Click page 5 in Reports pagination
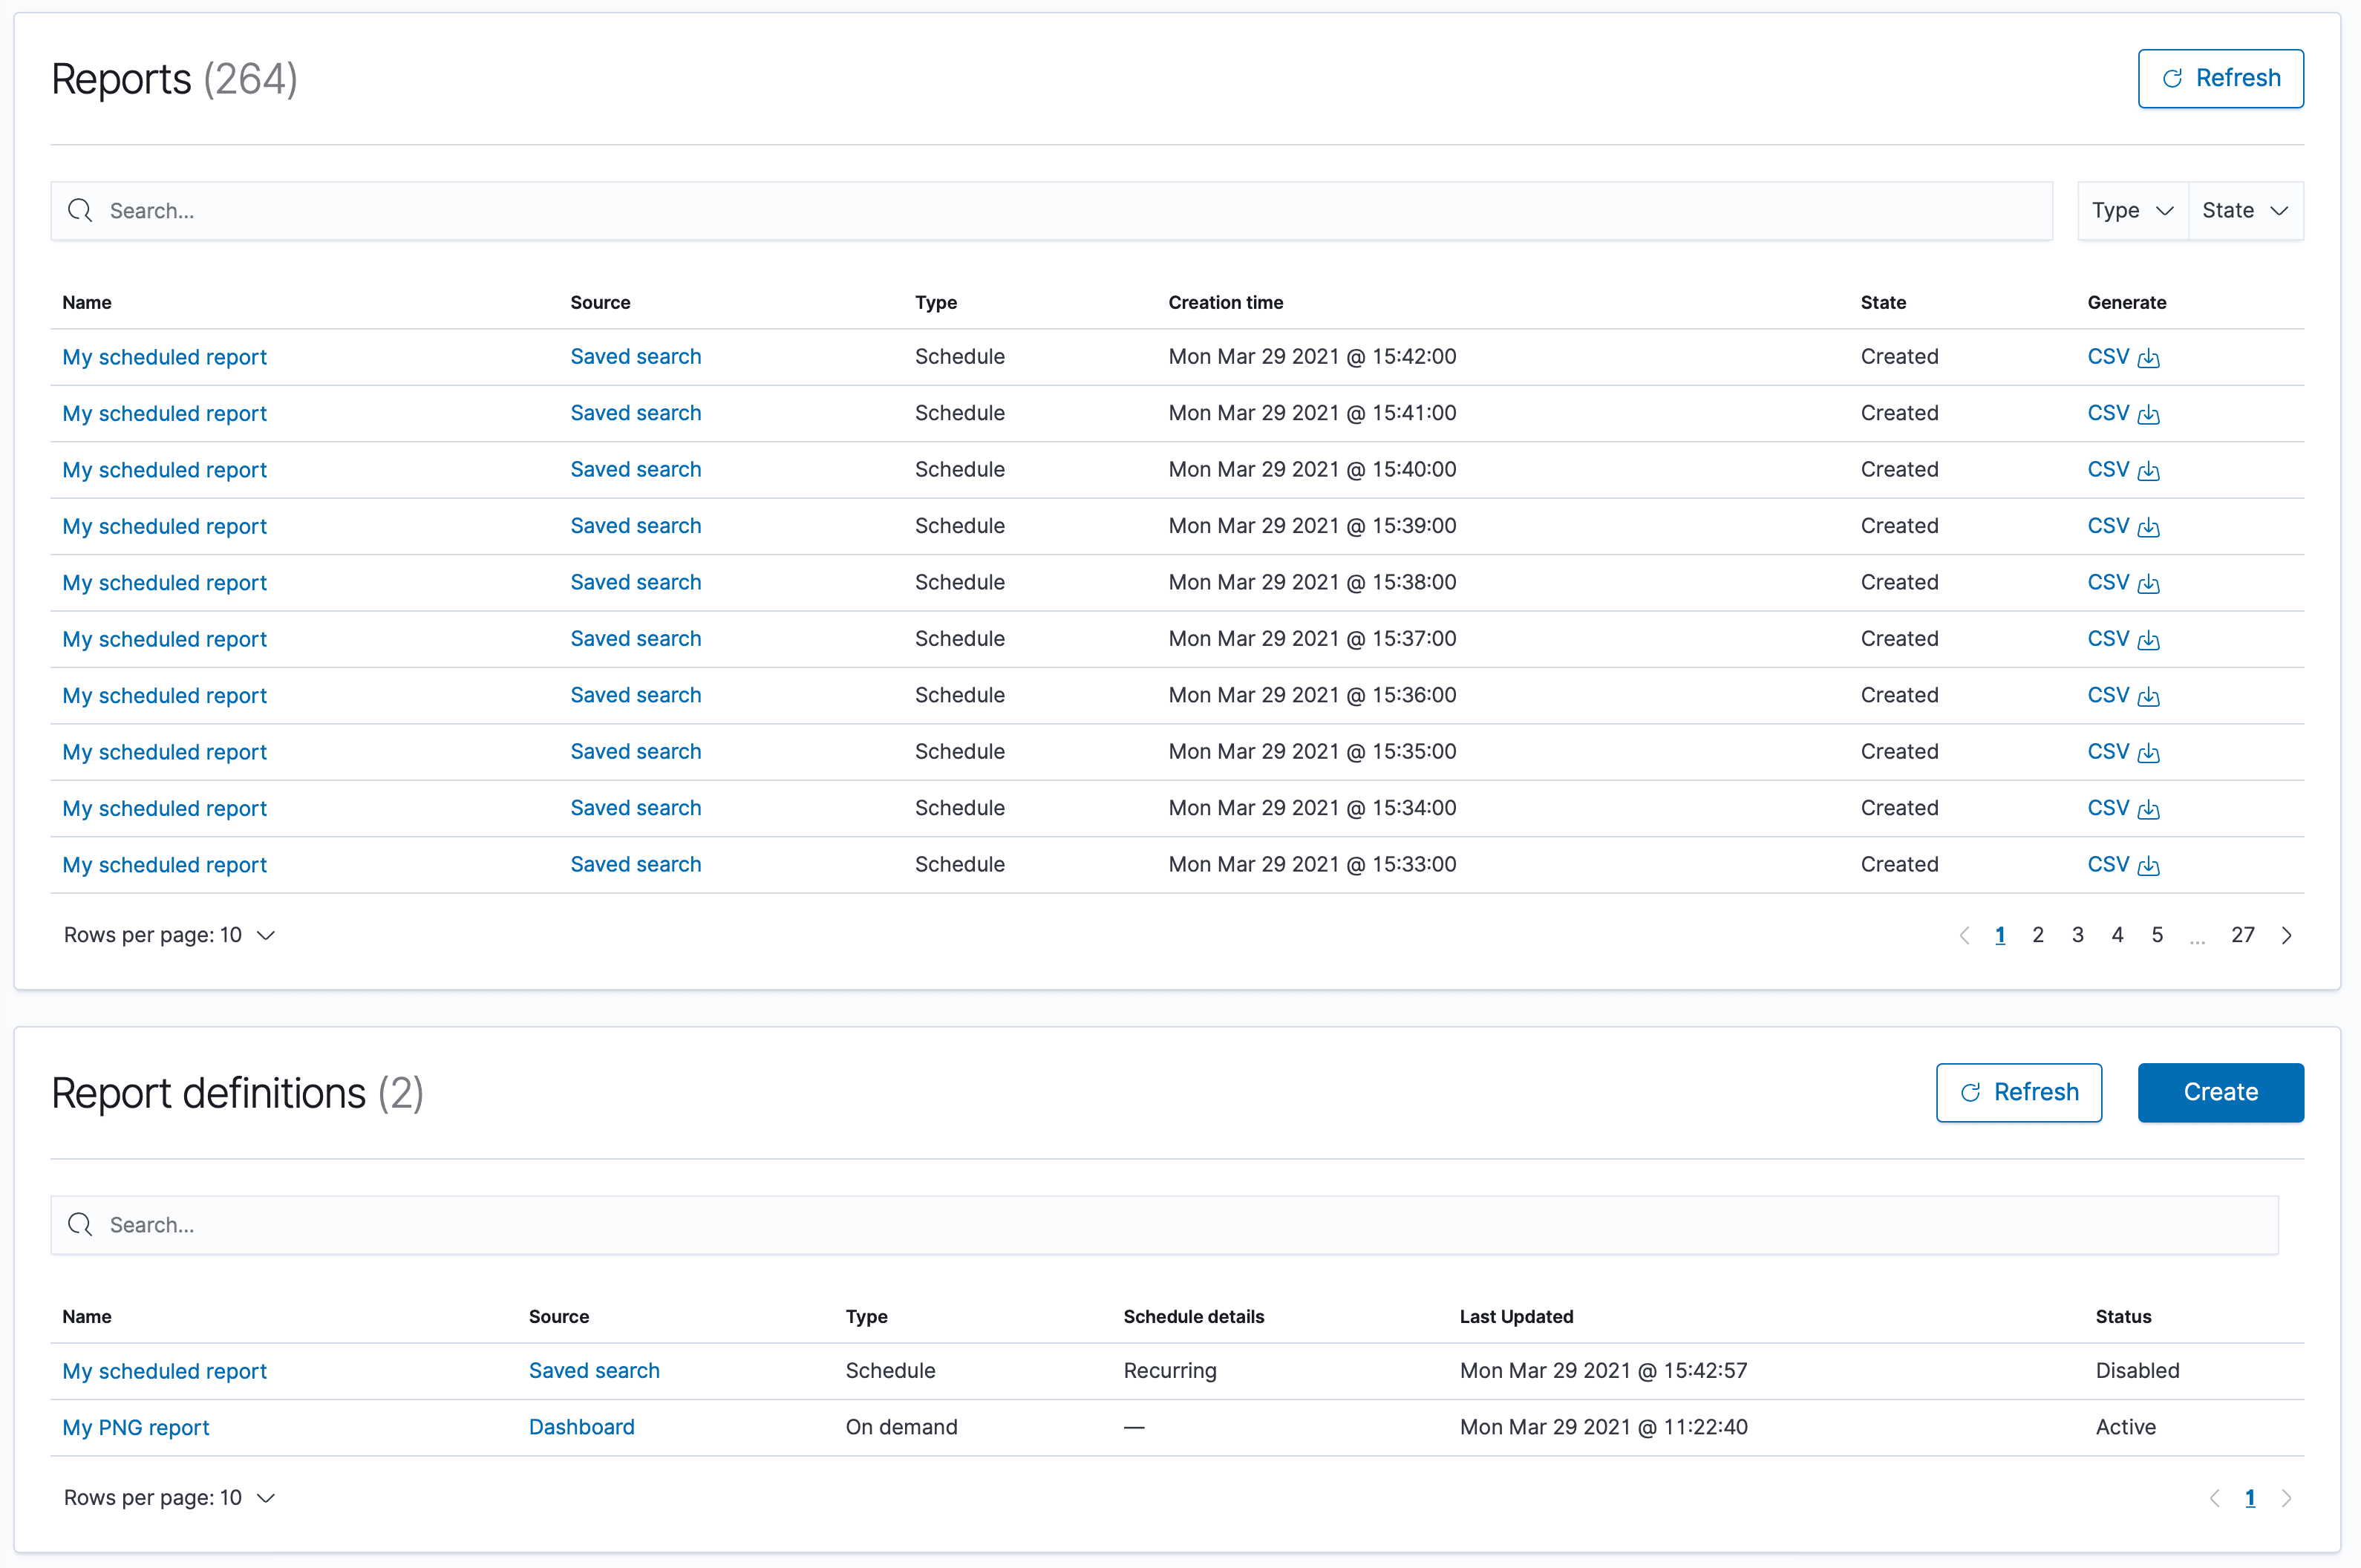This screenshot has width=2361, height=1568. point(2156,932)
